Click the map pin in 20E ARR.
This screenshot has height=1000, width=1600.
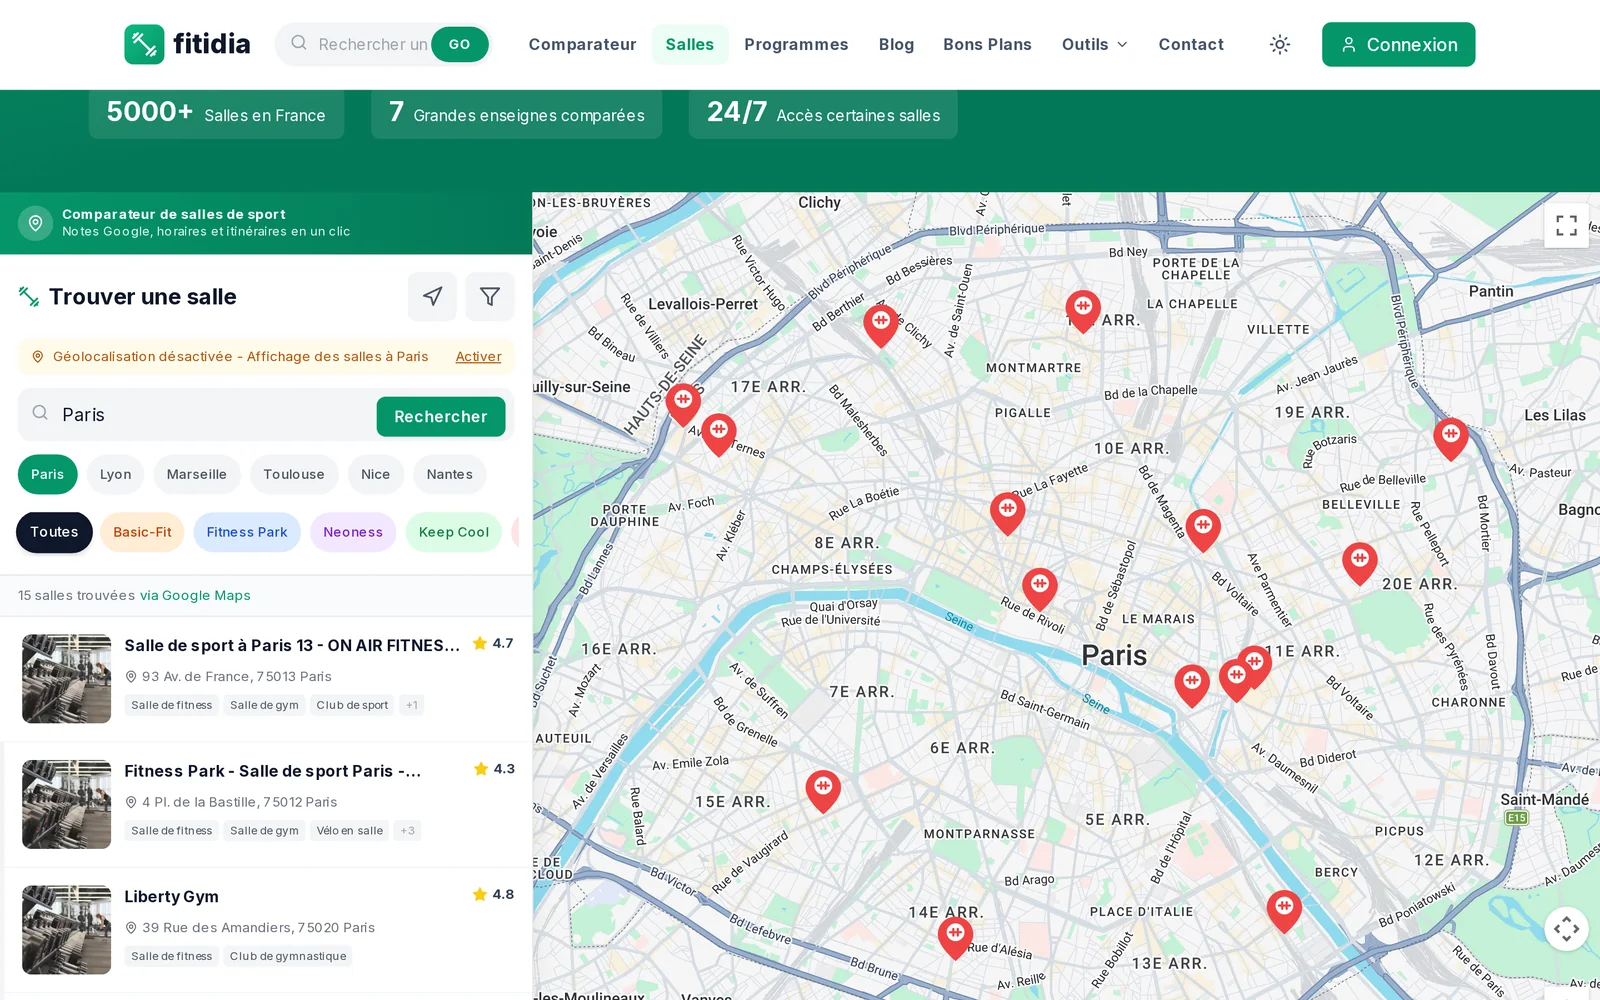click(1359, 564)
